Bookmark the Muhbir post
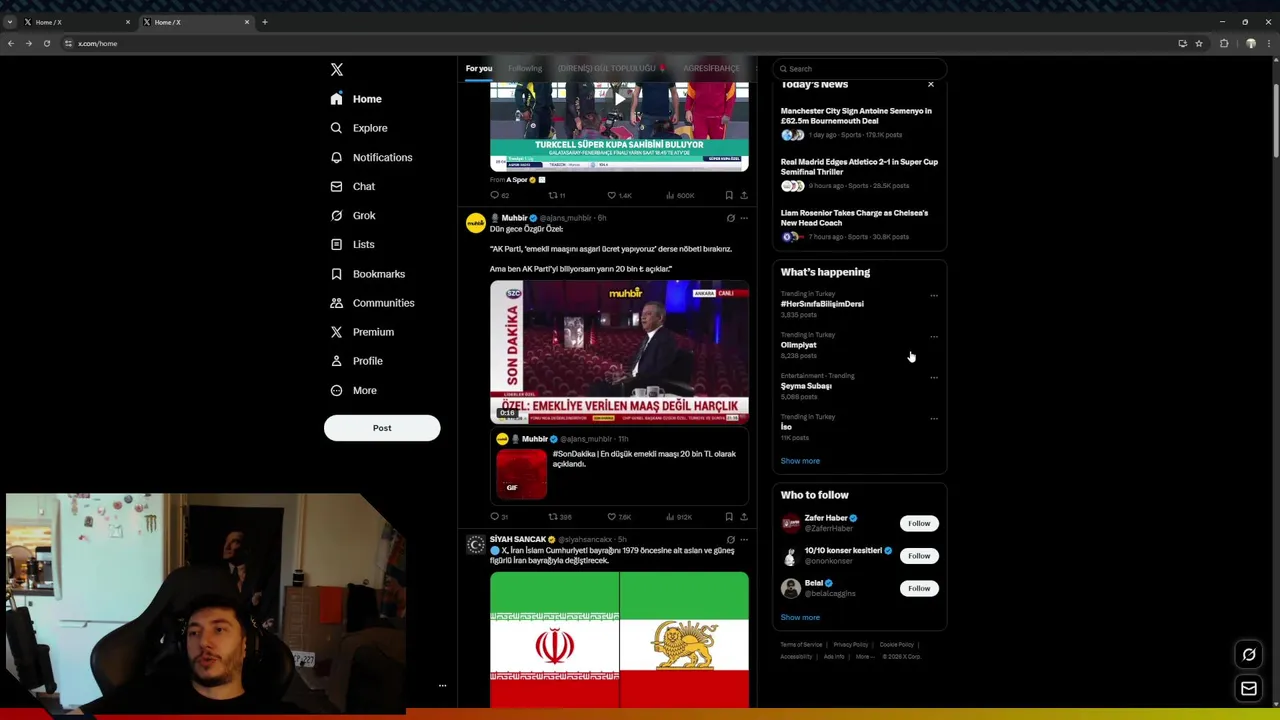Screen dimensions: 1280x720 tap(729, 517)
